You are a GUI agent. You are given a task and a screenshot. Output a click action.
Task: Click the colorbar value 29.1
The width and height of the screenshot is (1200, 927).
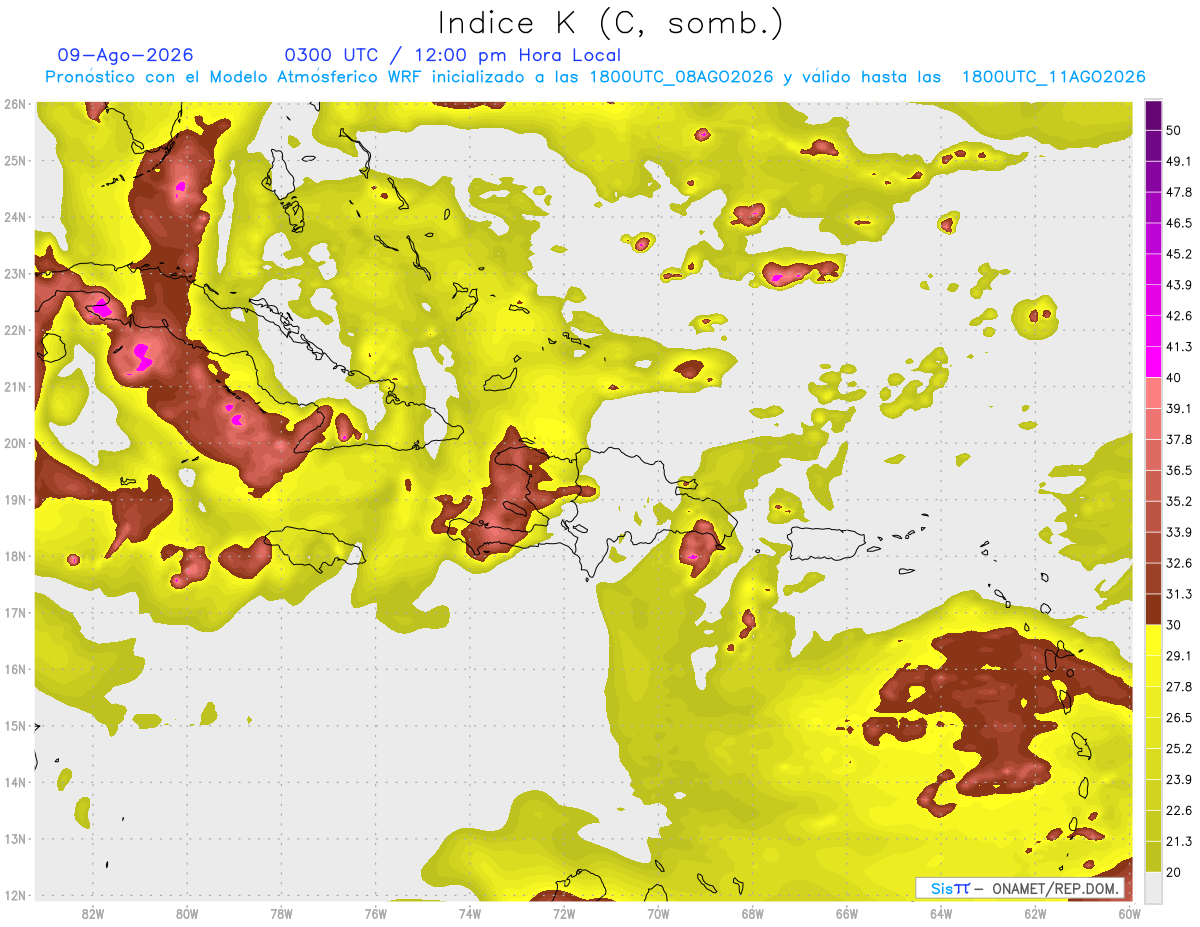click(x=1179, y=656)
